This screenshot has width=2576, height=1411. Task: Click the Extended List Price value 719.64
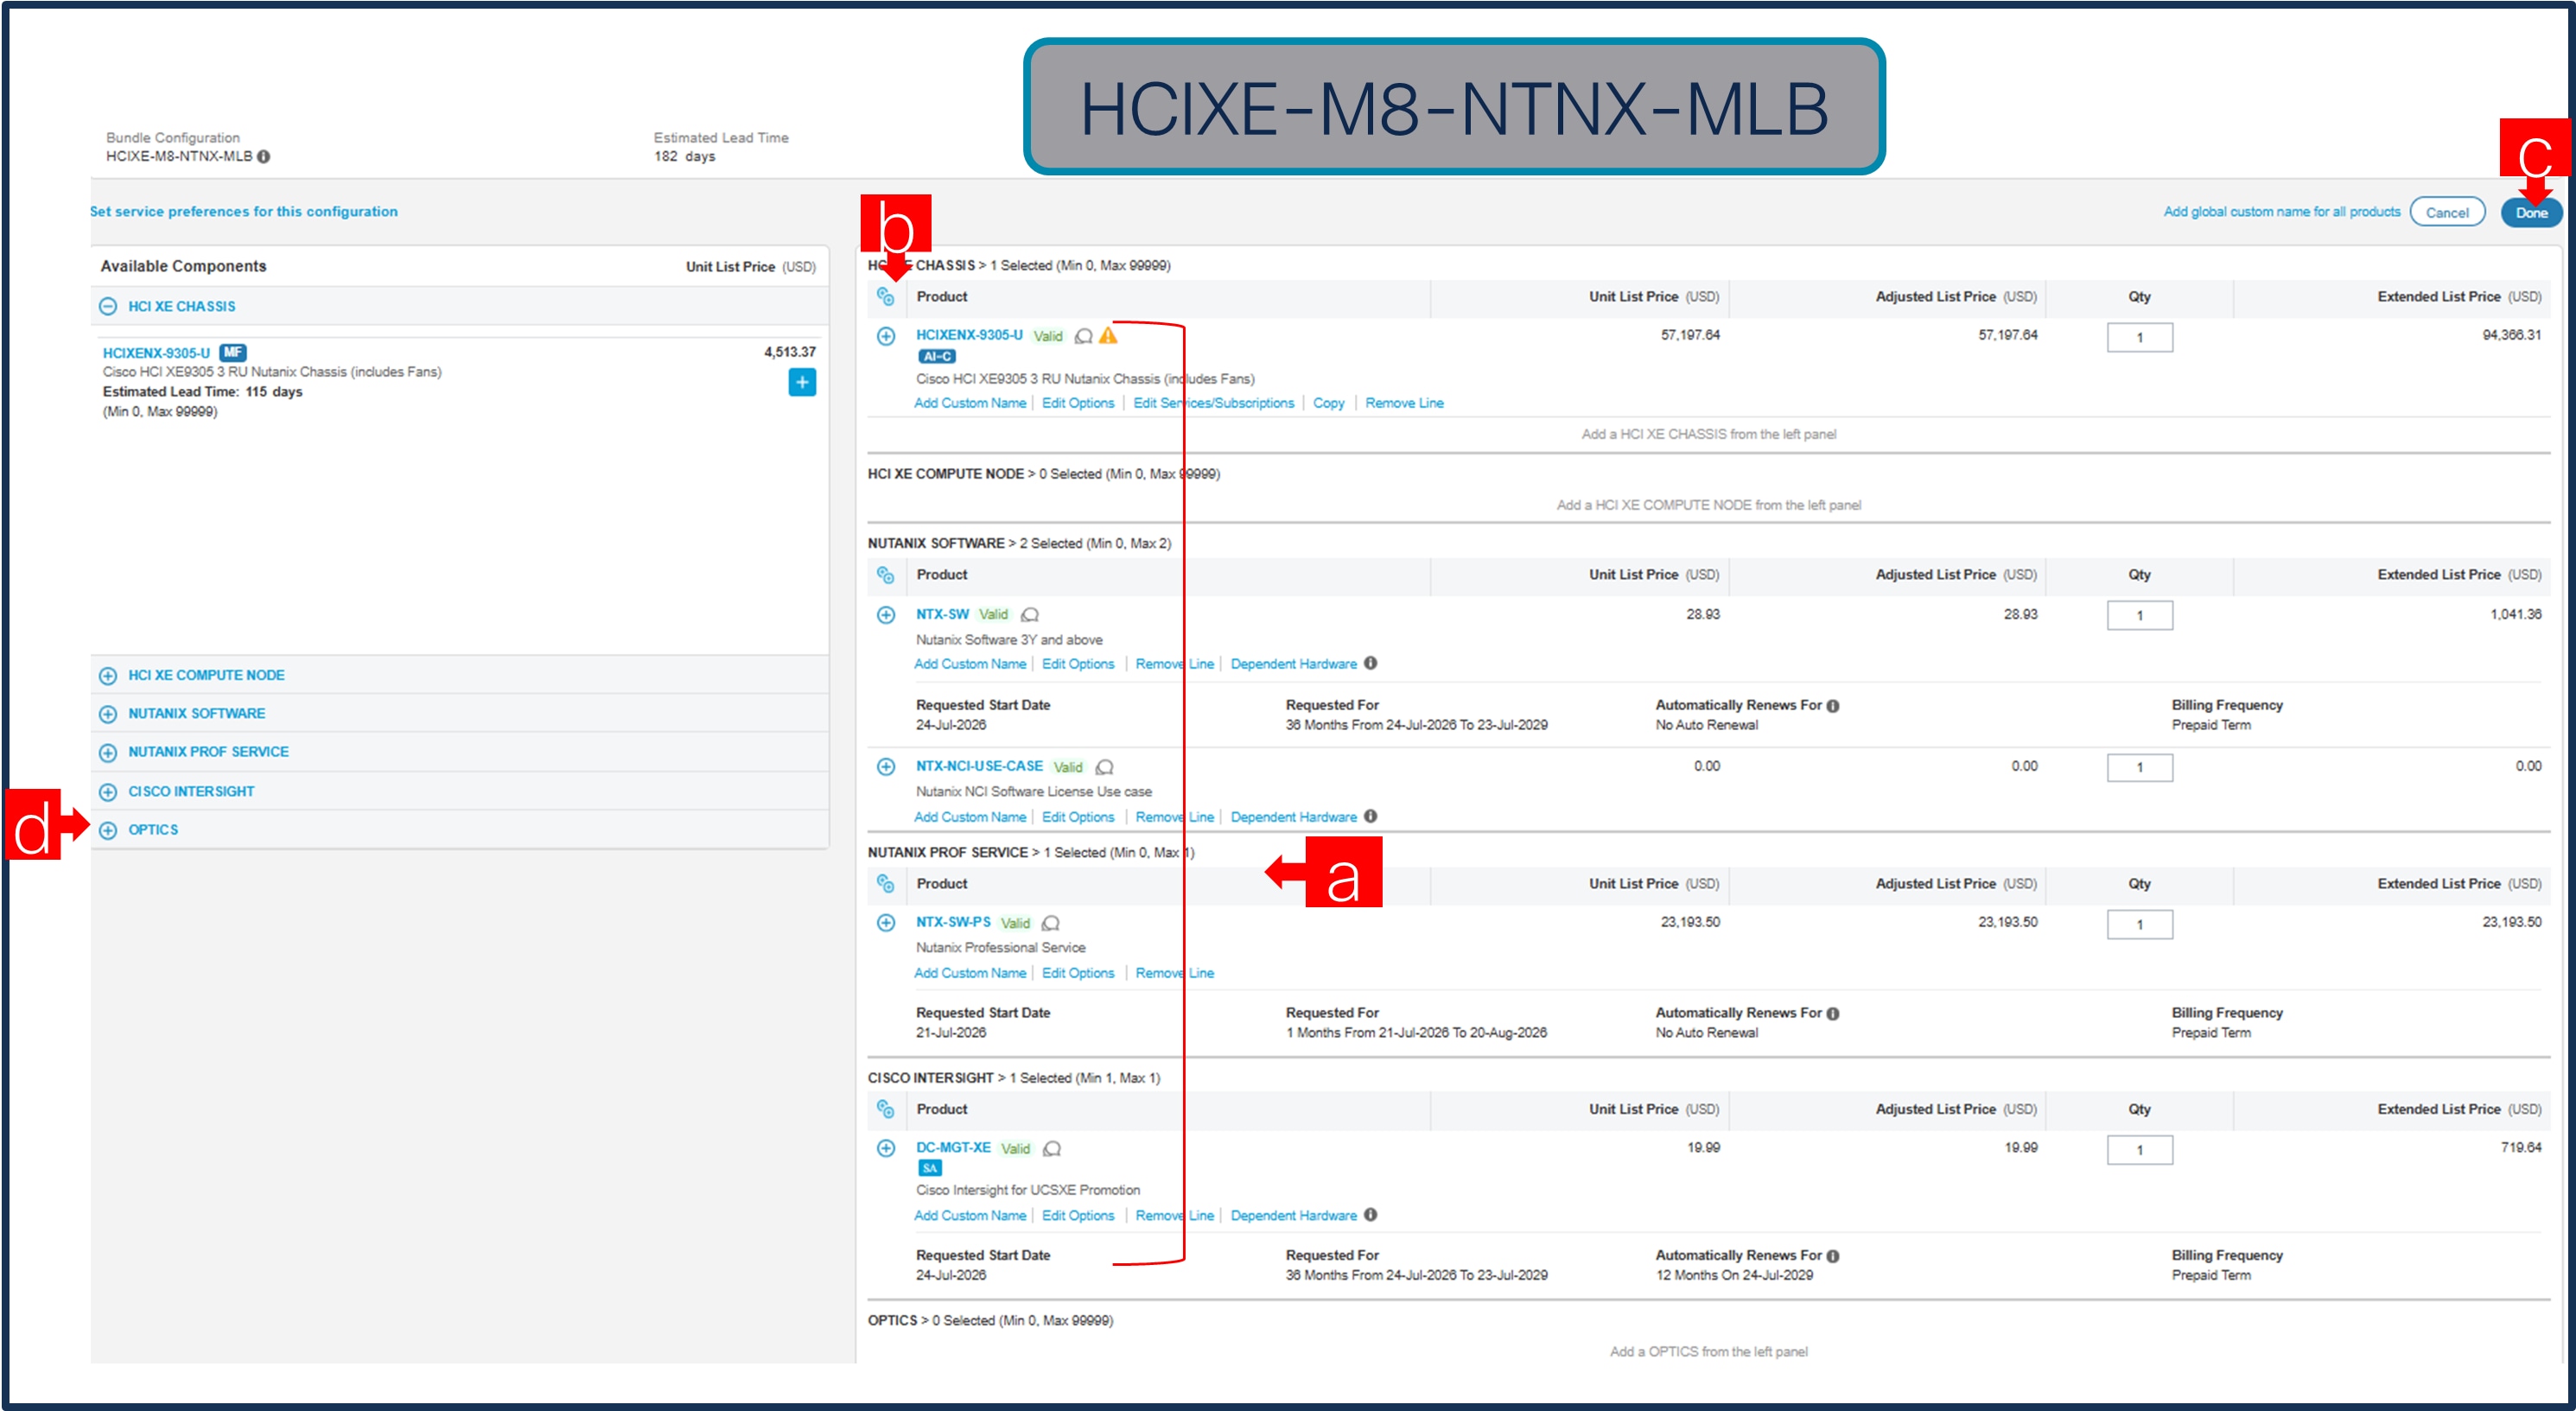click(2520, 1148)
